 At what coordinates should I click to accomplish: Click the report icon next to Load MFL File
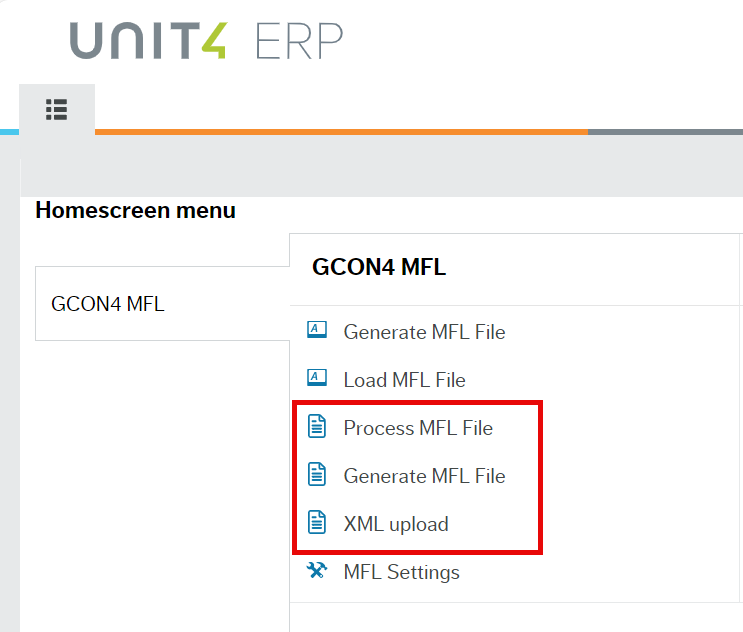[317, 379]
